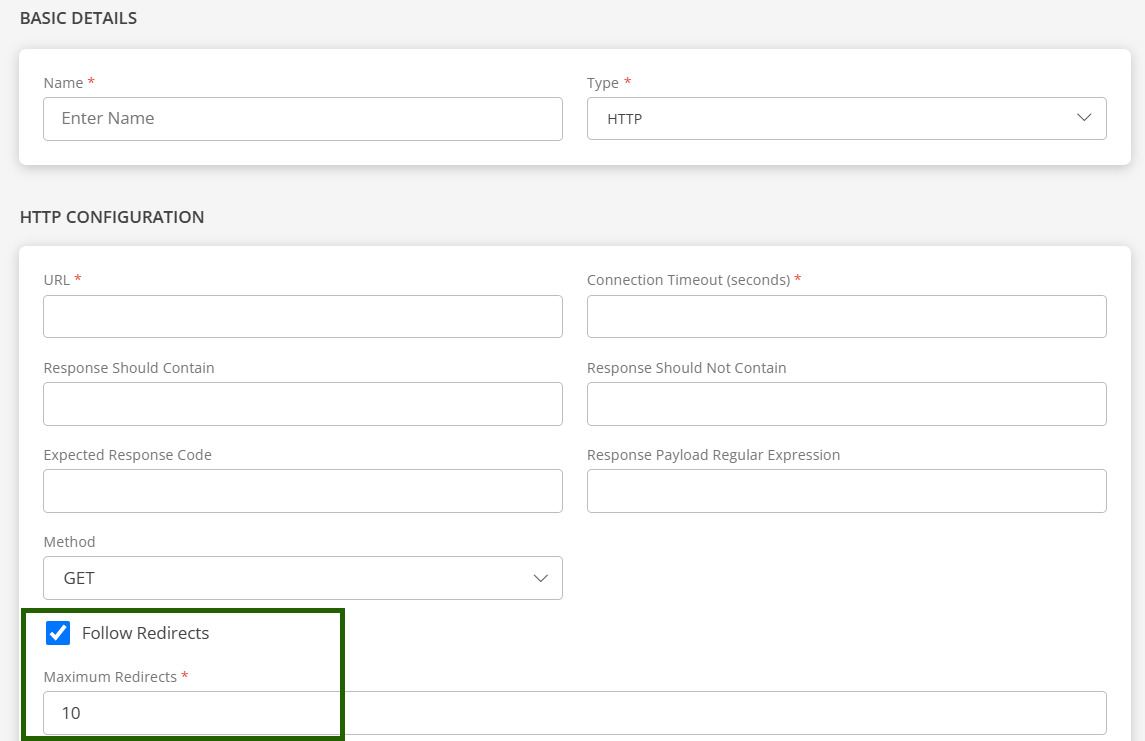This screenshot has width=1145, height=741.
Task: Click the Name text field
Action: point(302,118)
